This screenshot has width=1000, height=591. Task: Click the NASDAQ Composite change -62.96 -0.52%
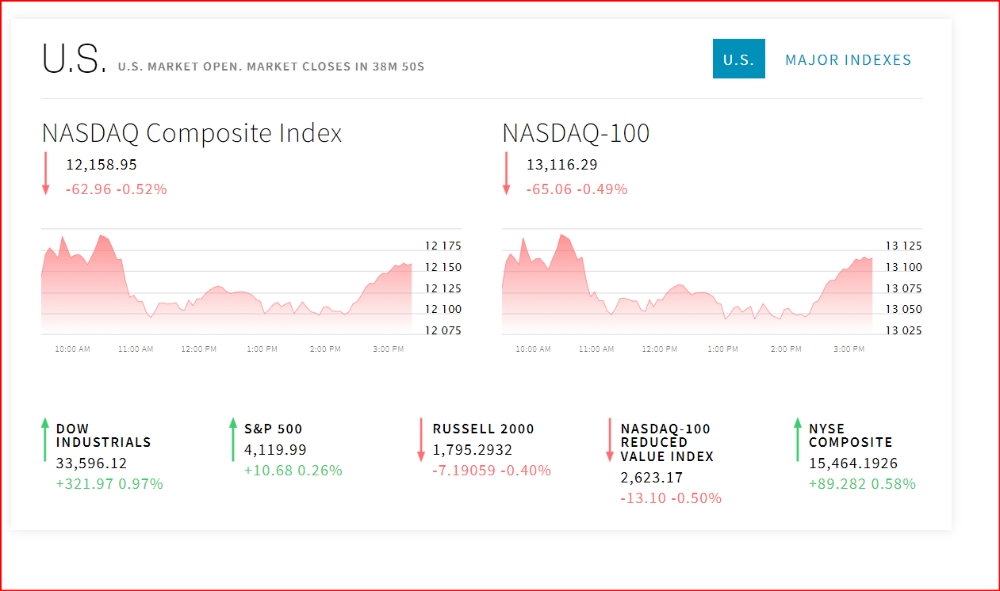pyautogui.click(x=116, y=189)
